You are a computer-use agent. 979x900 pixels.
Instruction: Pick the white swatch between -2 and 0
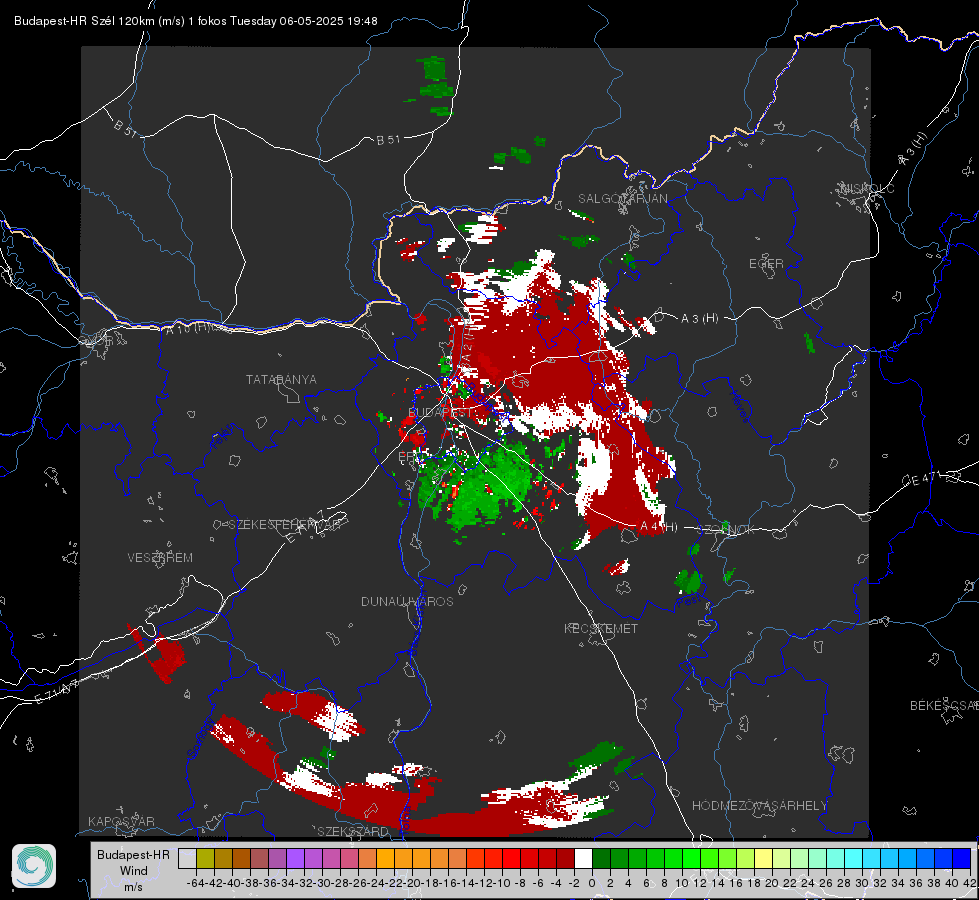coord(583,858)
